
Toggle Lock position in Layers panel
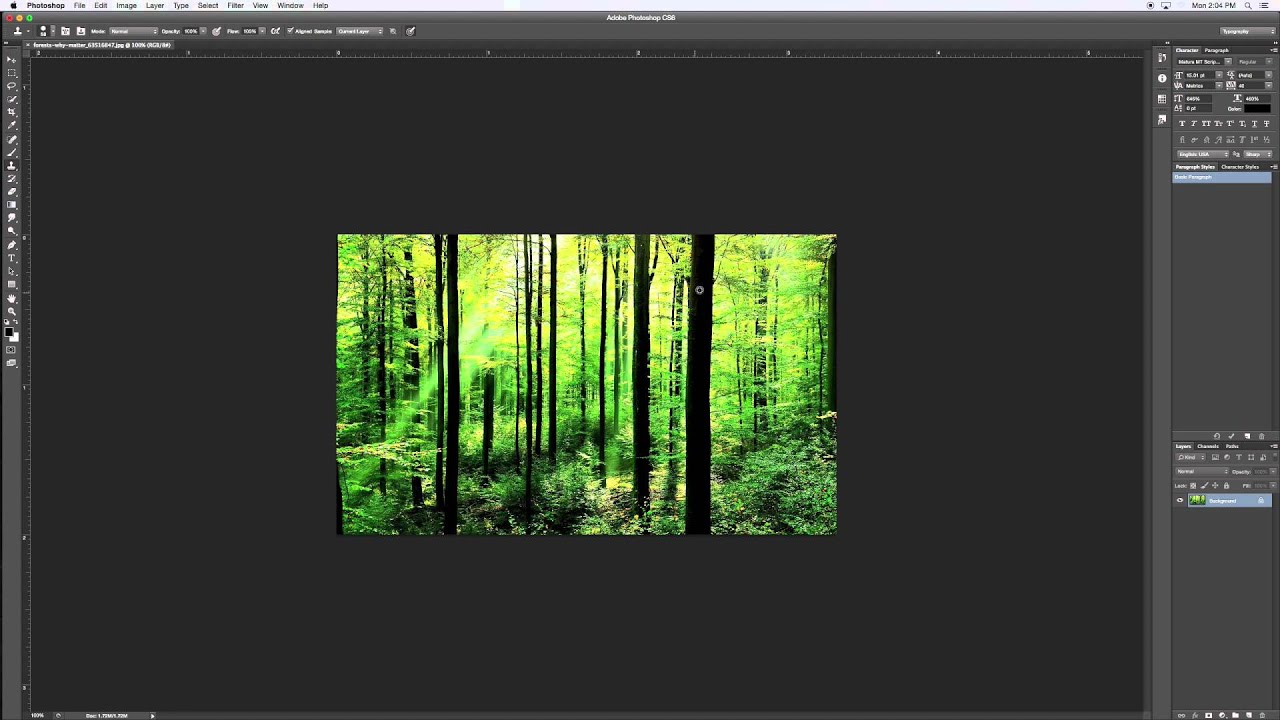pyautogui.click(x=1215, y=486)
